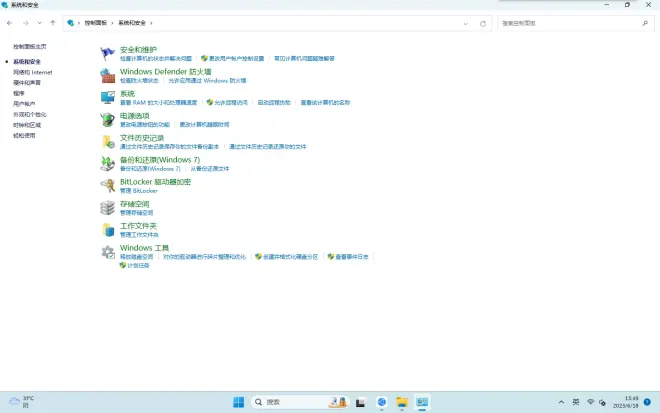Expand the chevron after 系统和安全 in the breadcrumb
Viewport: 660px width, 413px height.
pyautogui.click(x=151, y=23)
